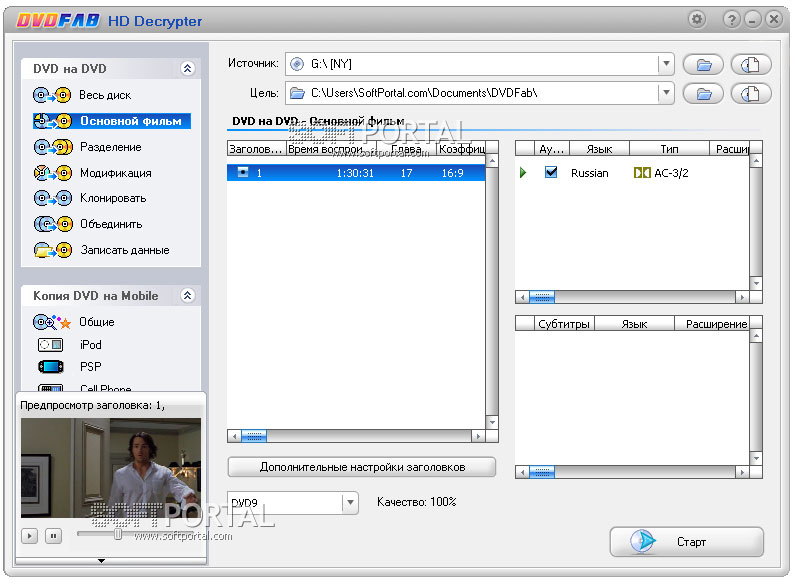Click Дополнительные настройки заголовков button
The image size is (795, 585).
(x=362, y=467)
